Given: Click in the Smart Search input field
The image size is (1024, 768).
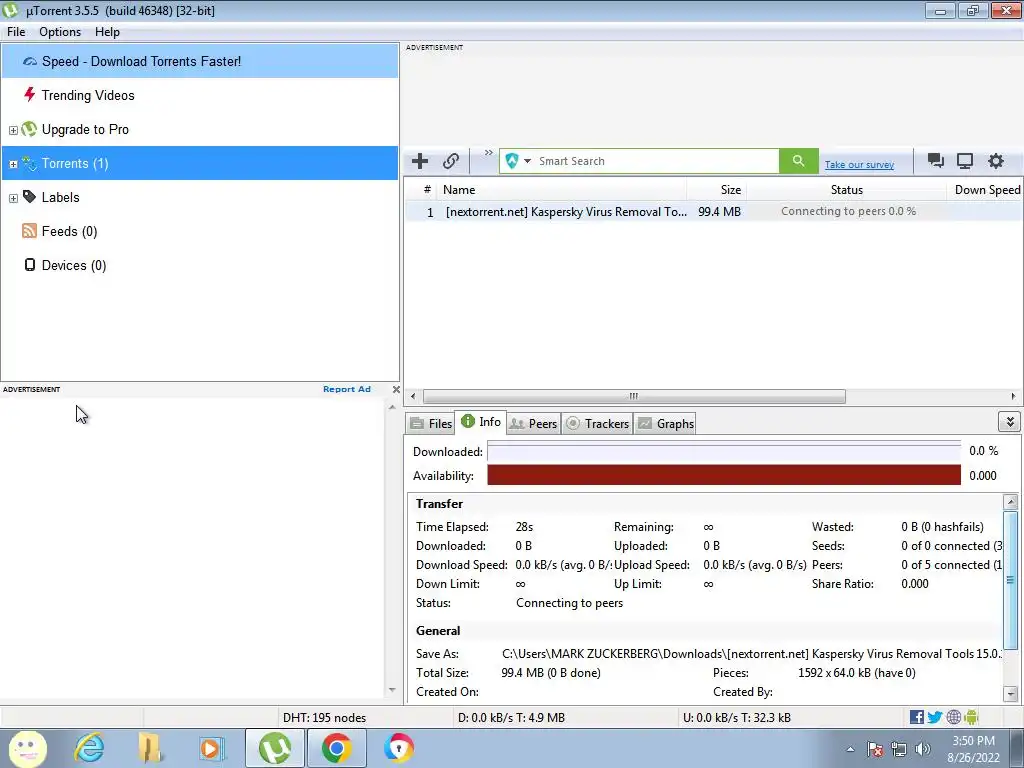Looking at the screenshot, I should click(x=656, y=161).
